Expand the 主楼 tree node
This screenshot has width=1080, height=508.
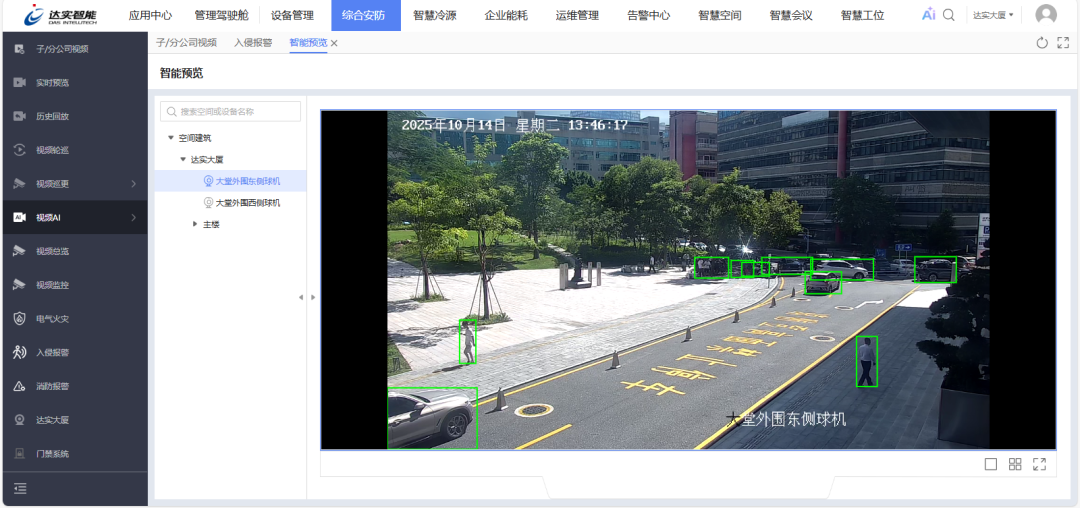195,224
